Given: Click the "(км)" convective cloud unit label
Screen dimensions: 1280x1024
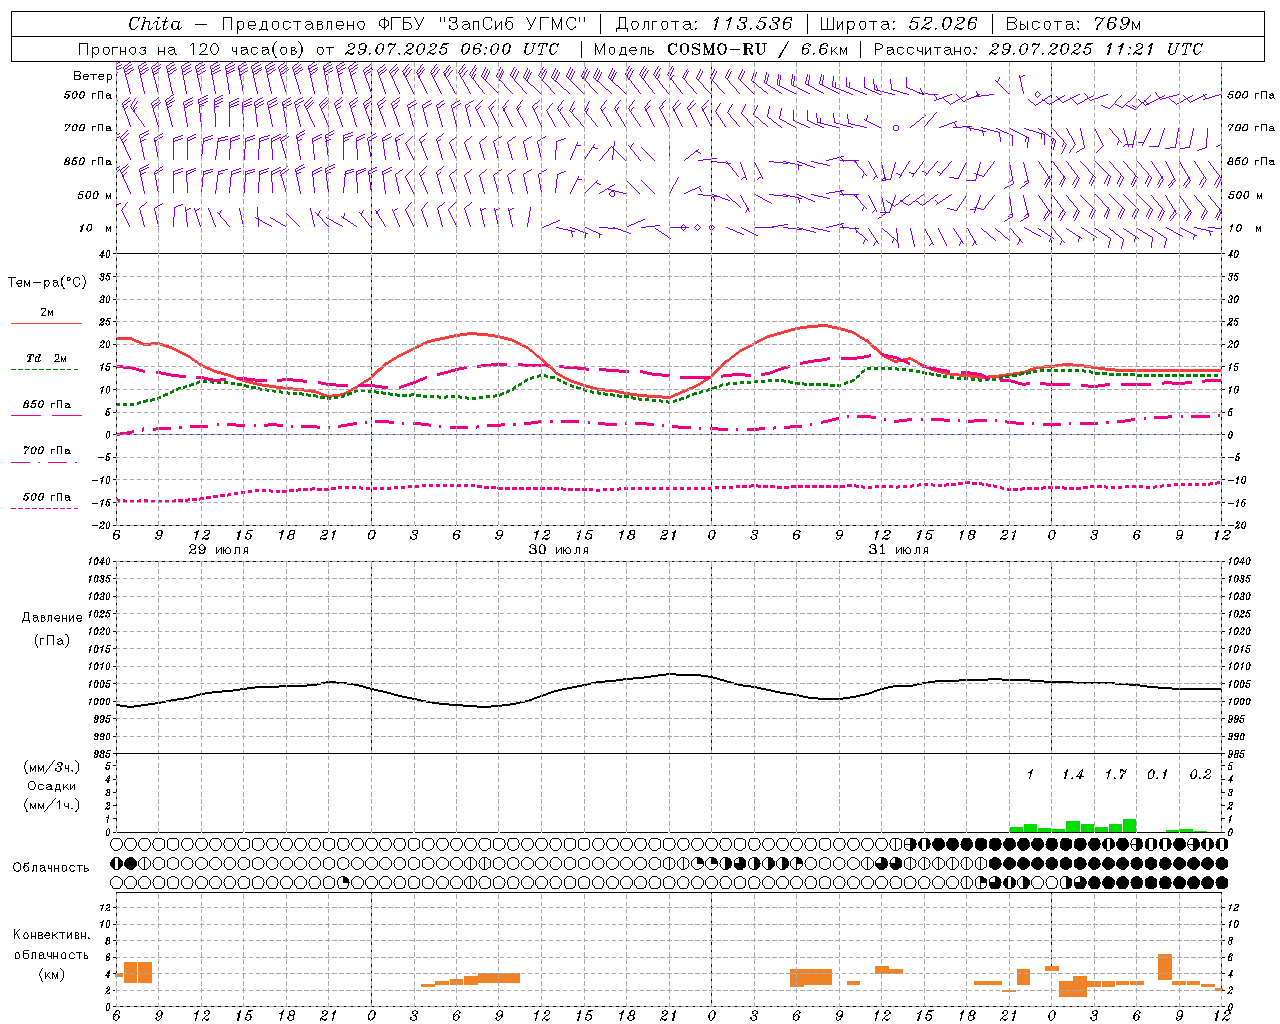Looking at the screenshot, I should point(52,974).
